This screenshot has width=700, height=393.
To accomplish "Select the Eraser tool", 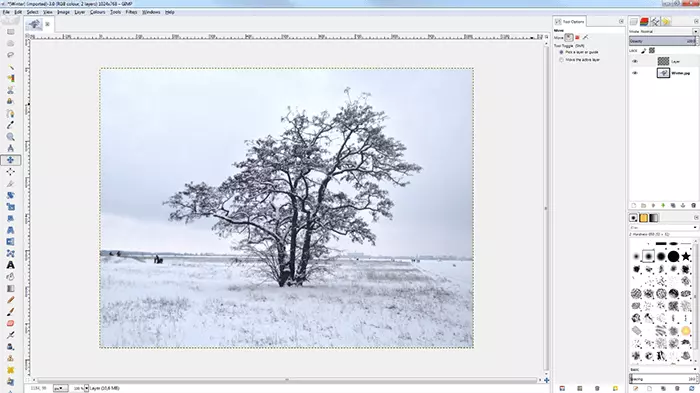I will (x=10, y=323).
